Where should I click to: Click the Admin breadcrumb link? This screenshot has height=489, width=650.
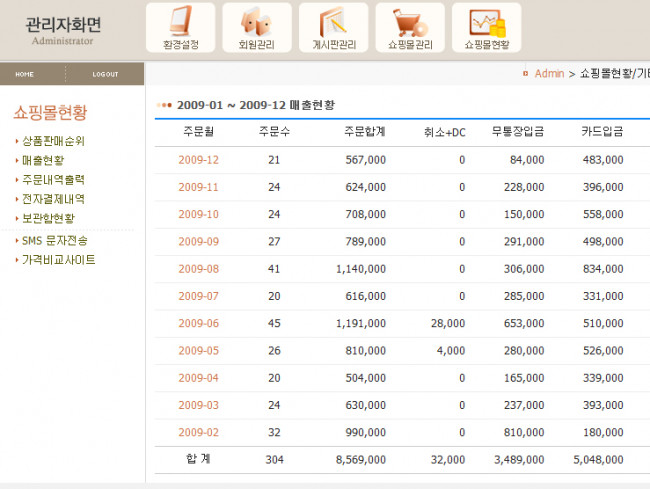(x=549, y=74)
